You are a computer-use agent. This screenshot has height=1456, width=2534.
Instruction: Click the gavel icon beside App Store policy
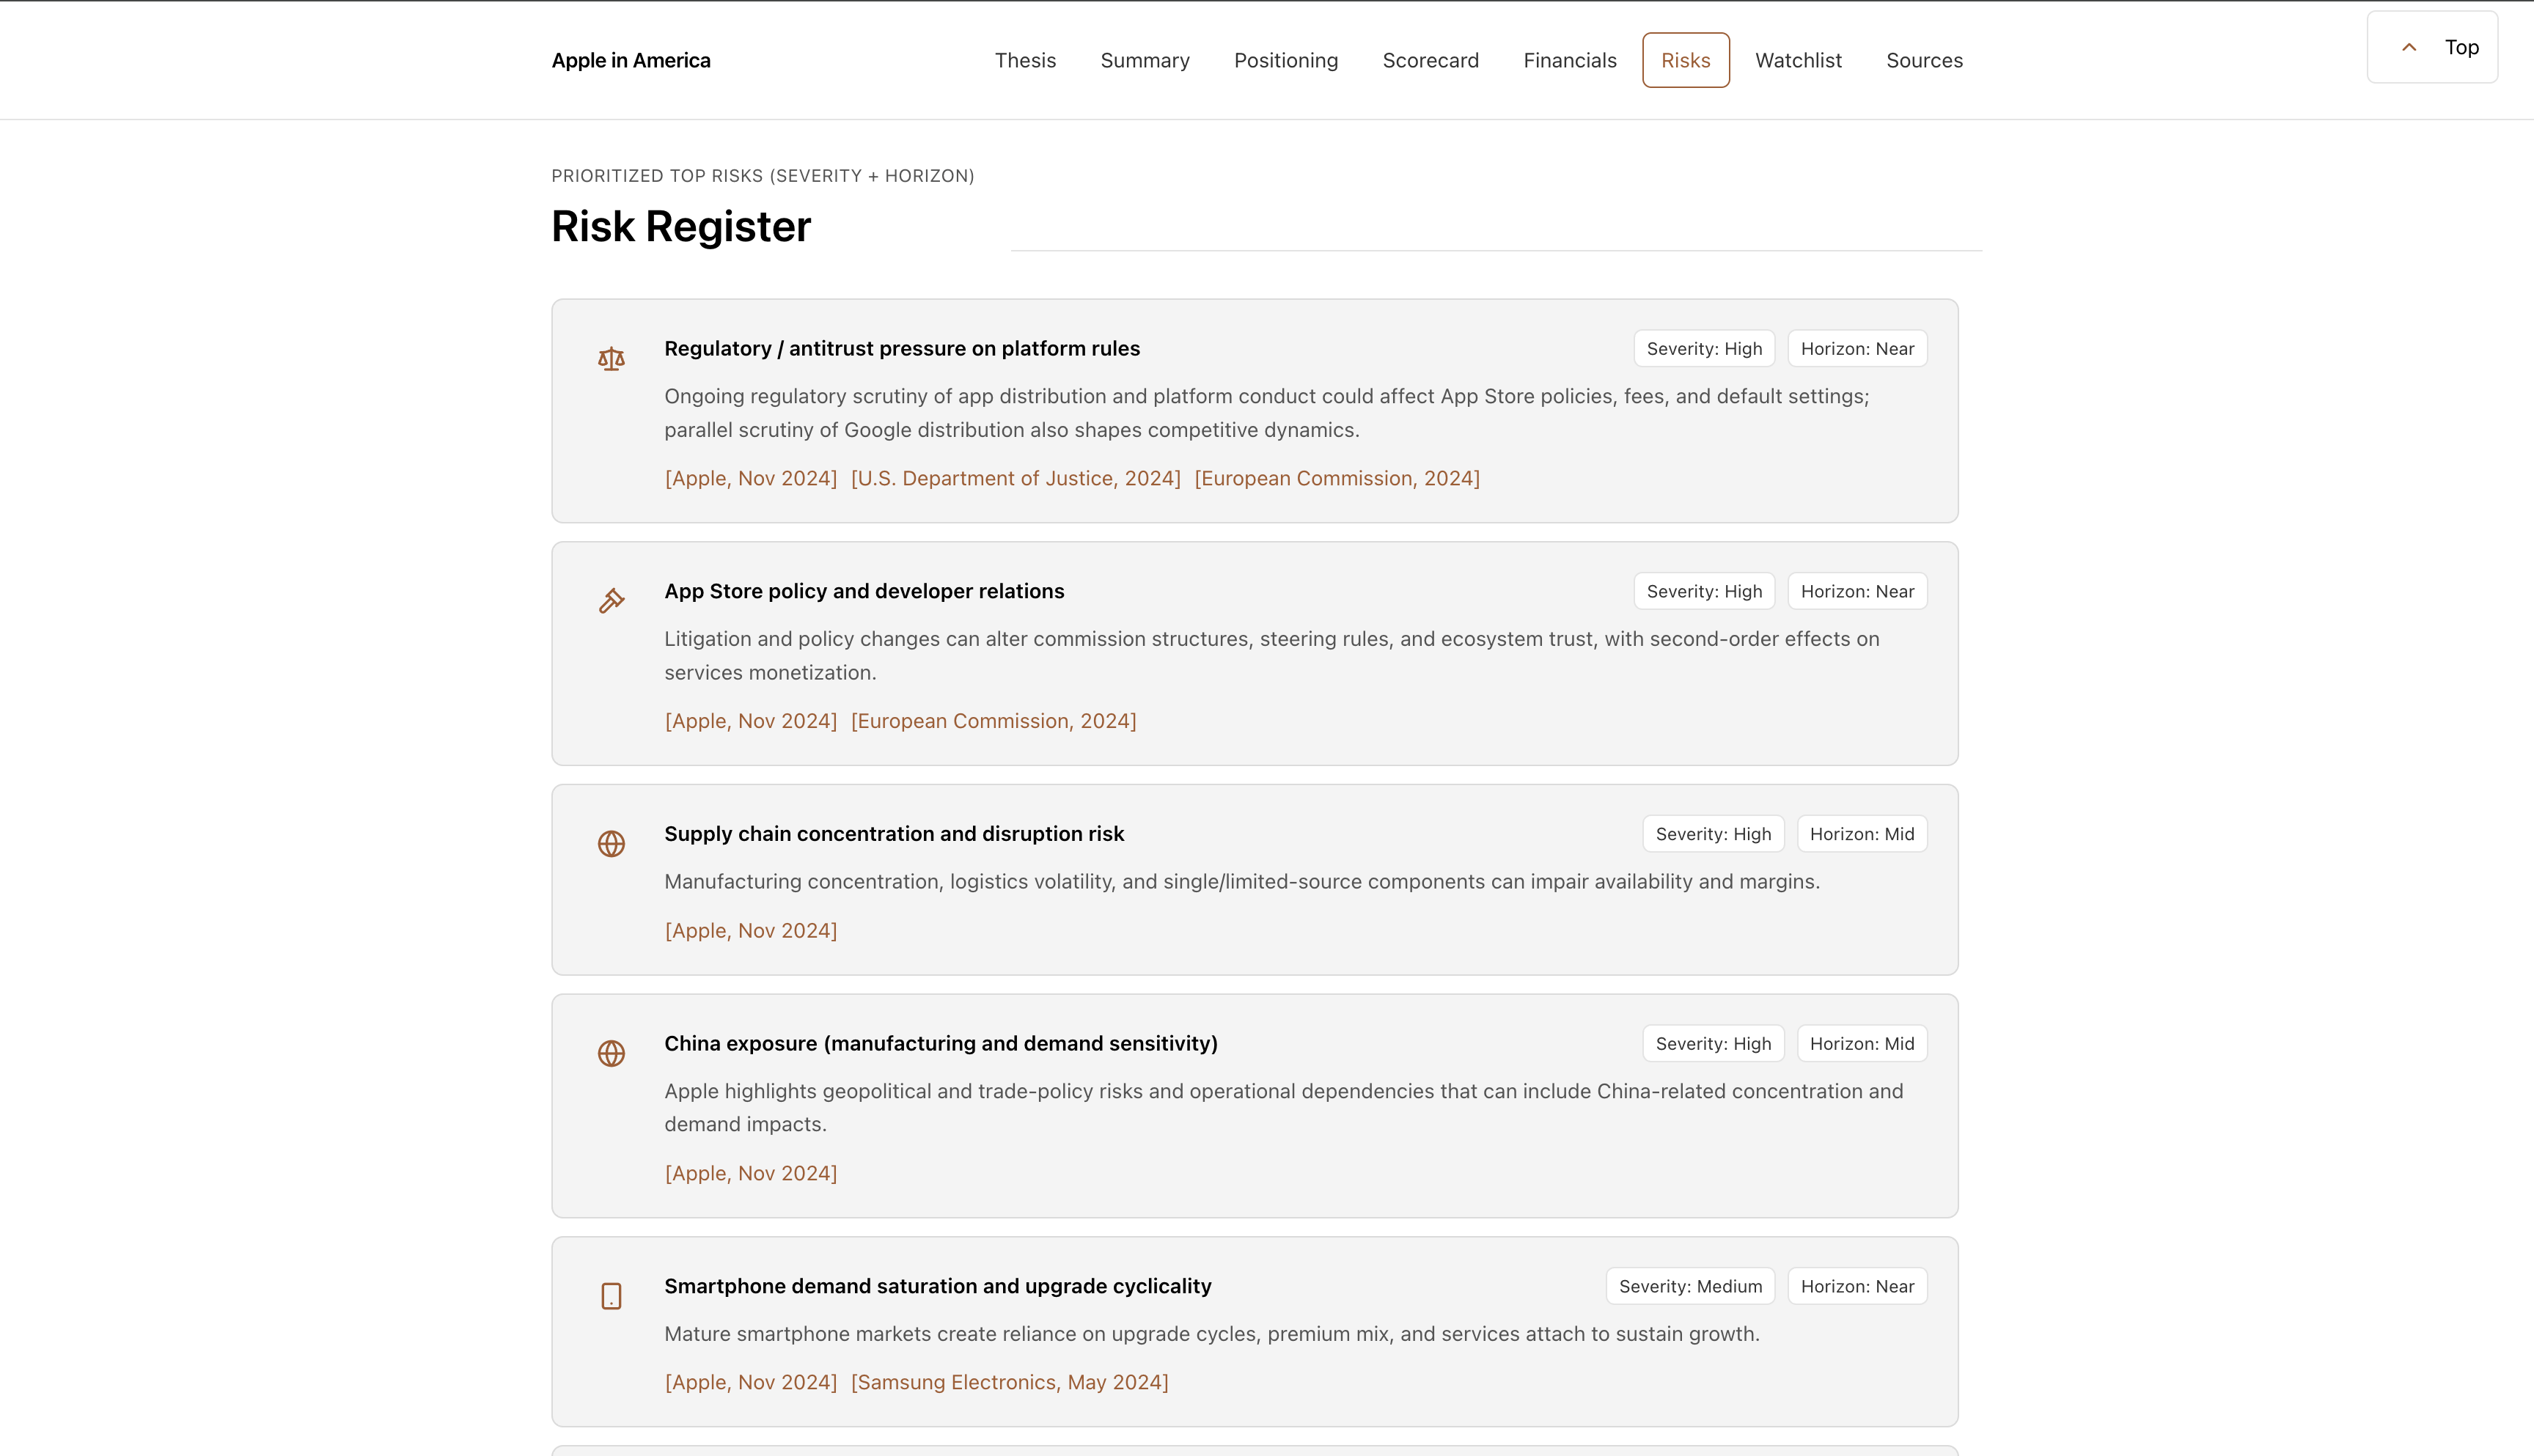611,601
